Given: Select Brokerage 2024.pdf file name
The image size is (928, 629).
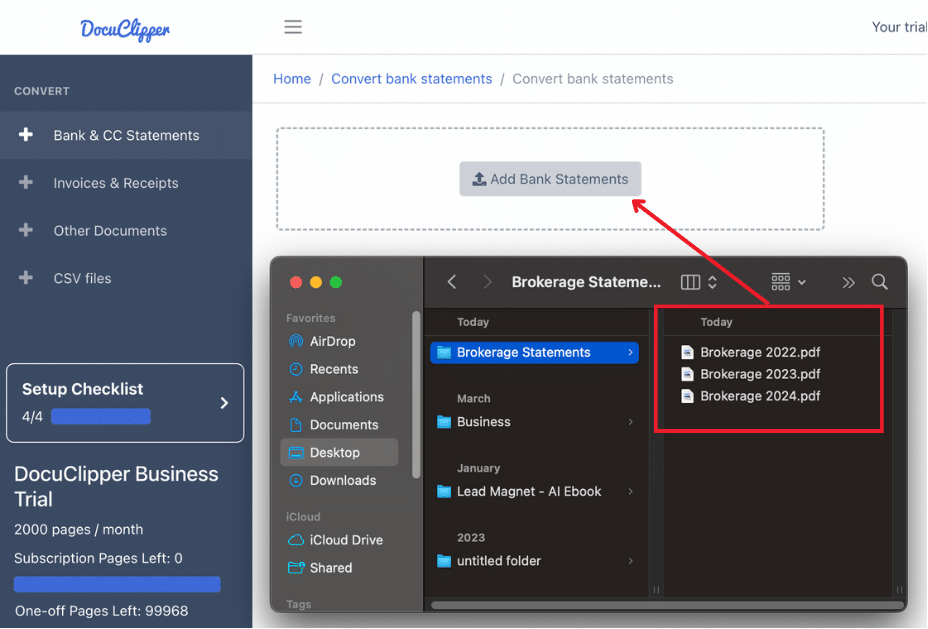Looking at the screenshot, I should 760,396.
